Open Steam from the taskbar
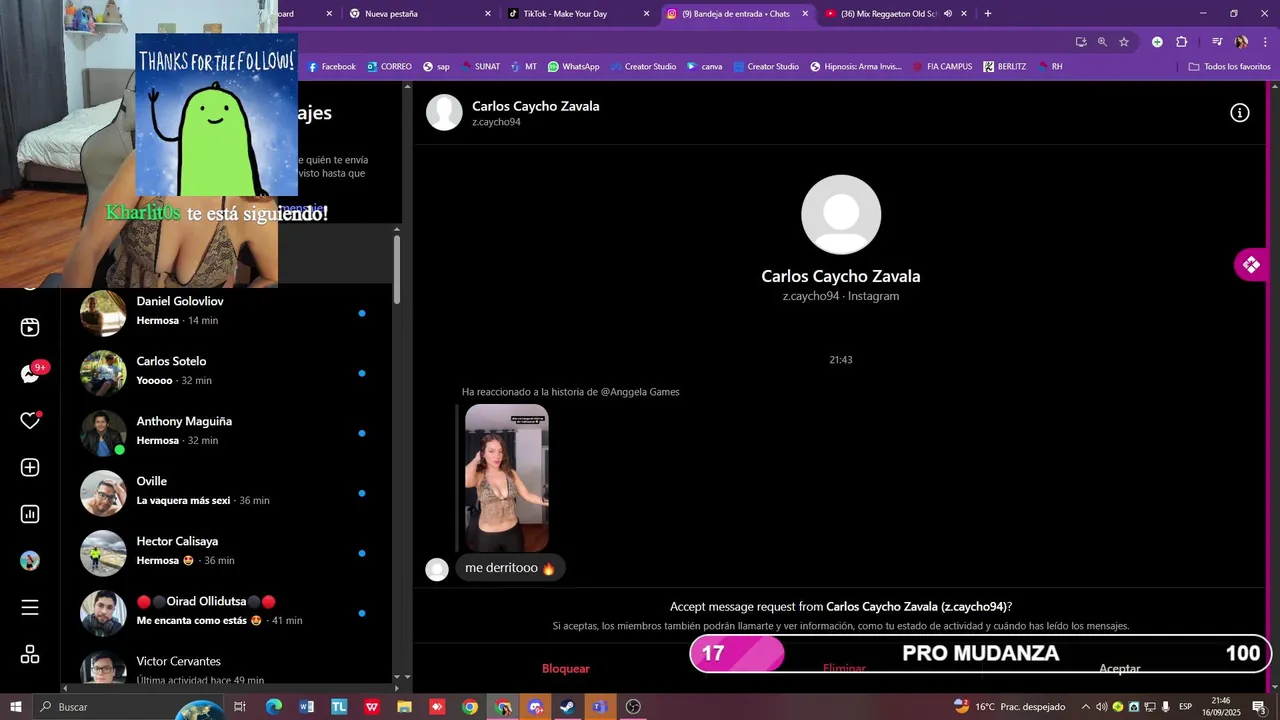Screen dimensions: 1280x720 tap(567, 707)
